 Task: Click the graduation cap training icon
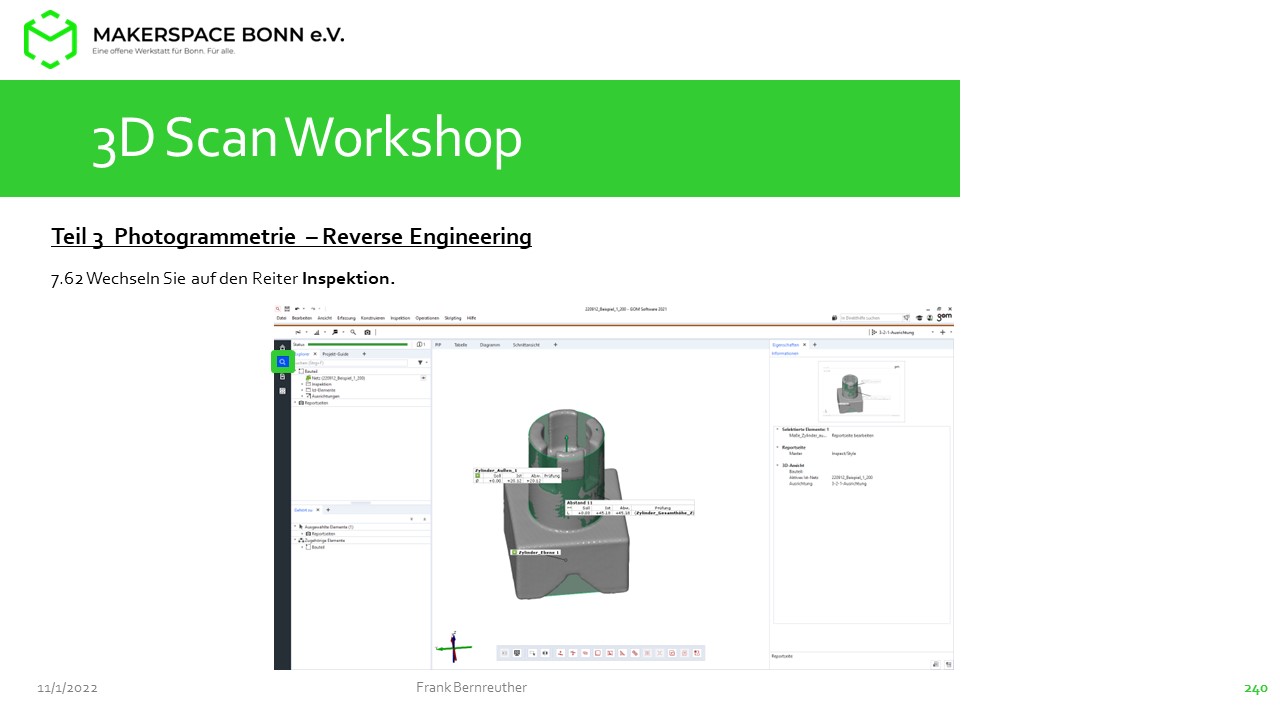coord(919,318)
